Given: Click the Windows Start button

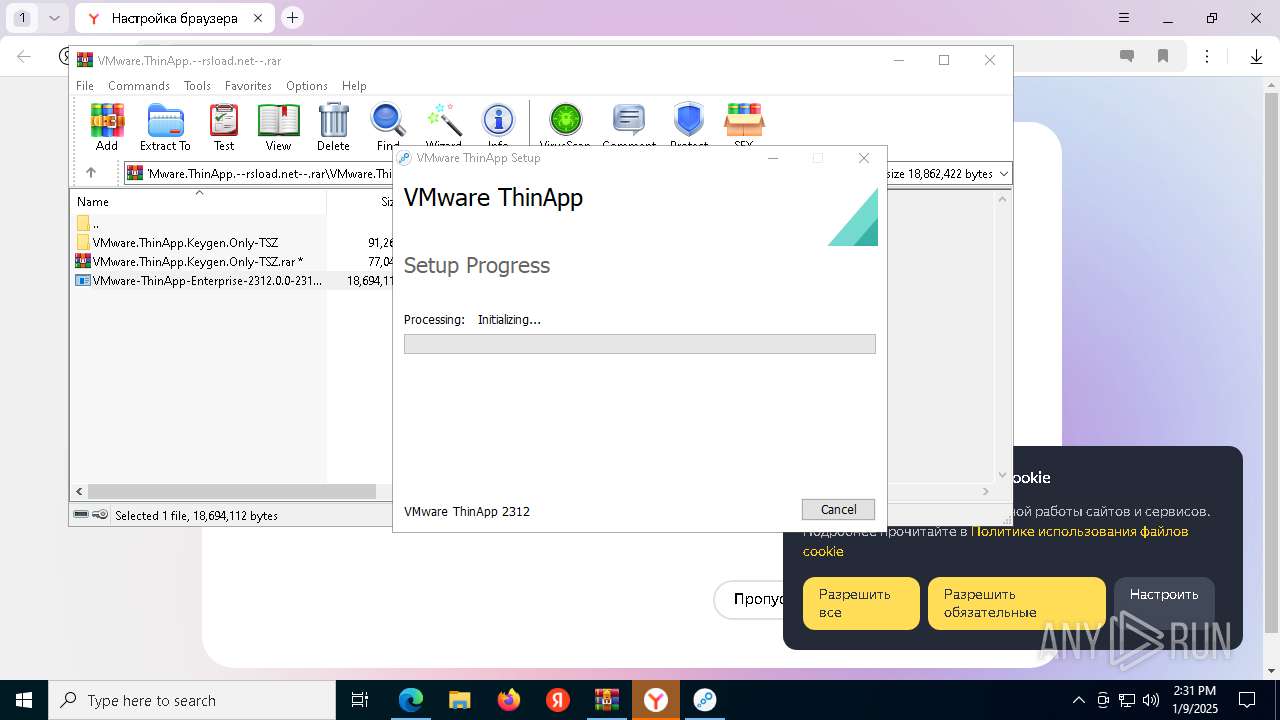Looking at the screenshot, I should click(x=24, y=700).
